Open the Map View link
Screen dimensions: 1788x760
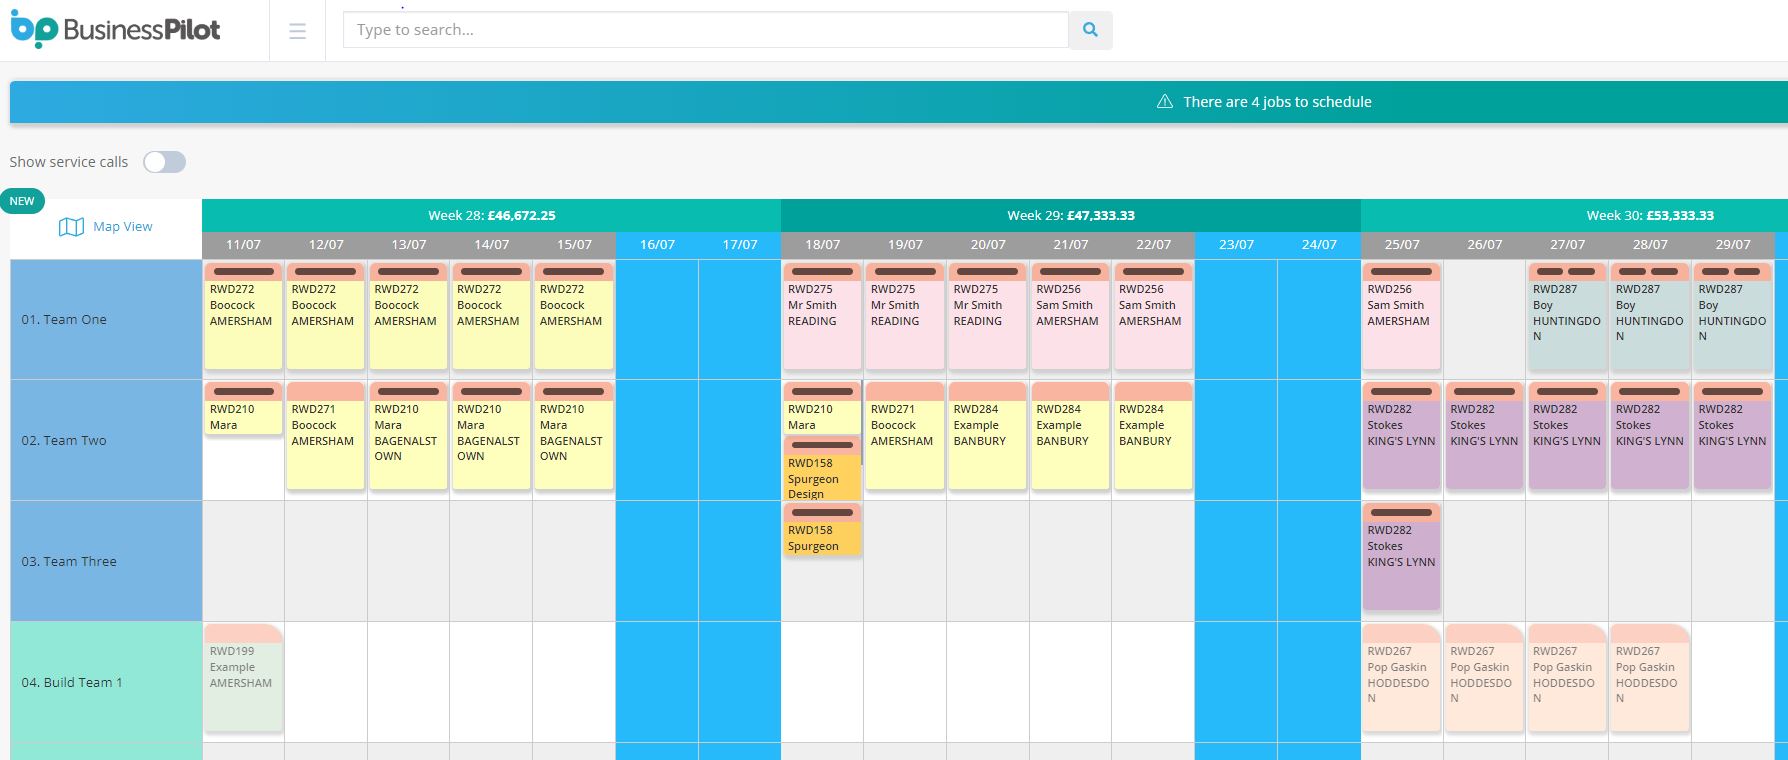click(x=122, y=227)
